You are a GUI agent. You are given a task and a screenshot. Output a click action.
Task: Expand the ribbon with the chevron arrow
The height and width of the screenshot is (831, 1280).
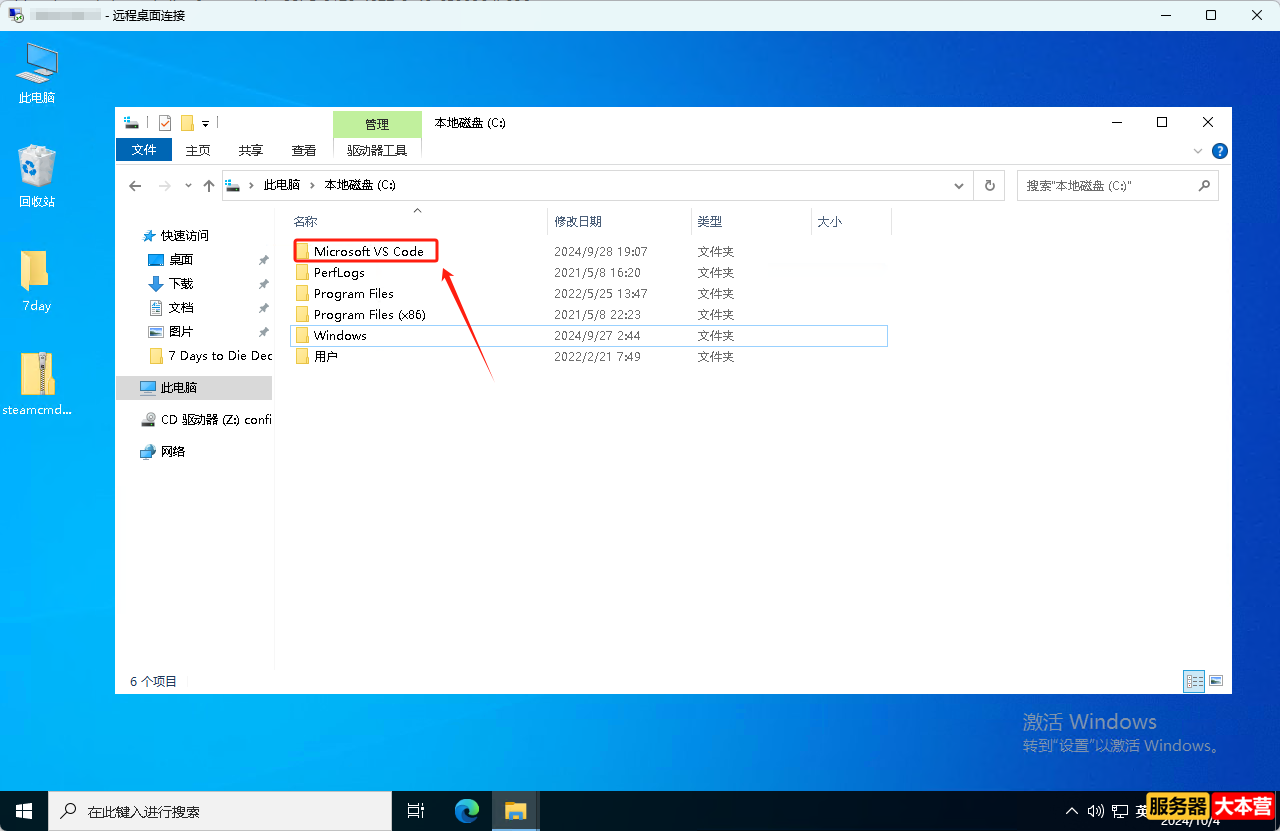[x=1198, y=151]
